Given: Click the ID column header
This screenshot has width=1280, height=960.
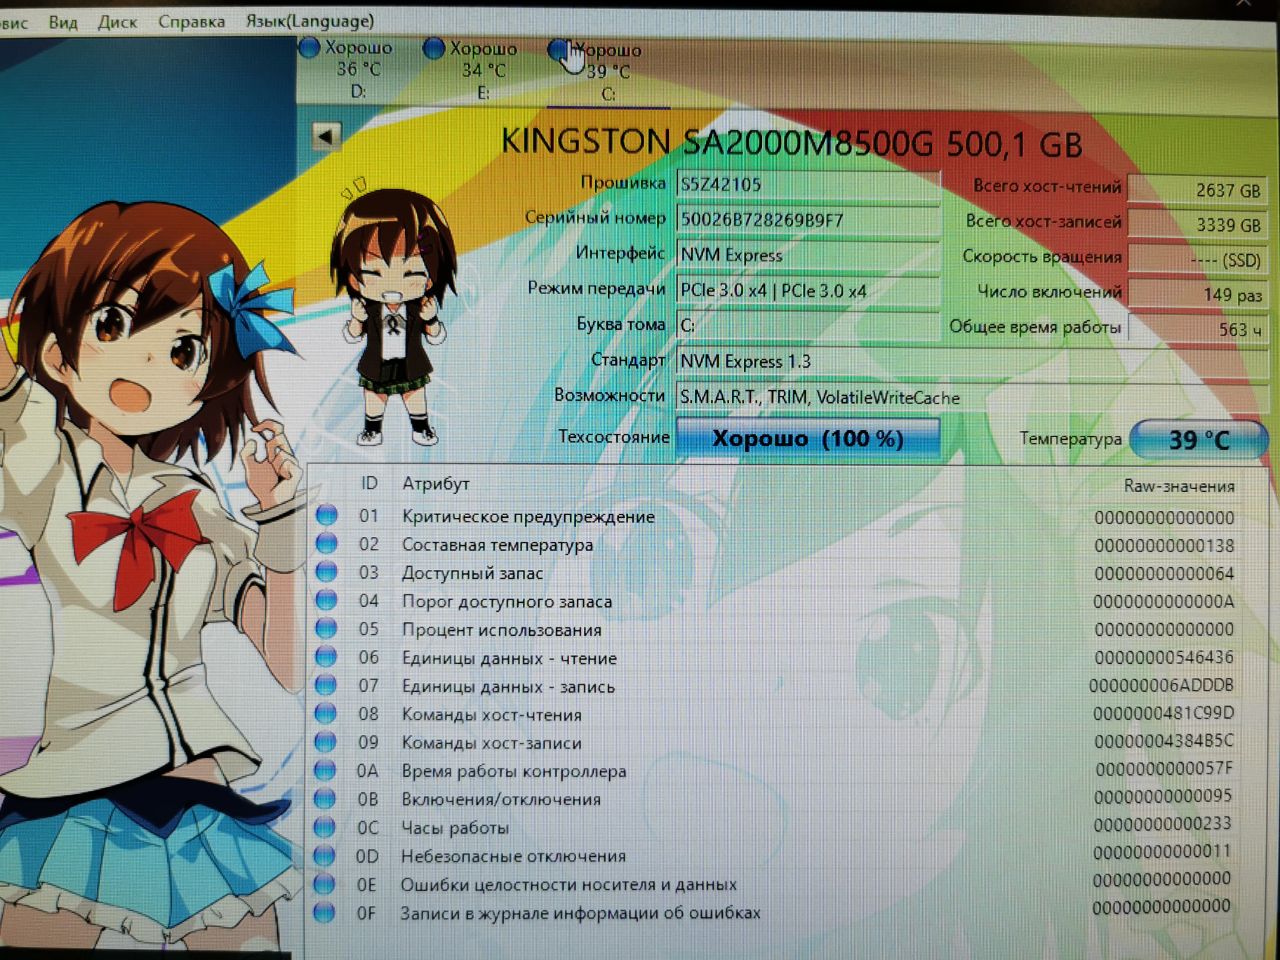Looking at the screenshot, I should (x=369, y=484).
